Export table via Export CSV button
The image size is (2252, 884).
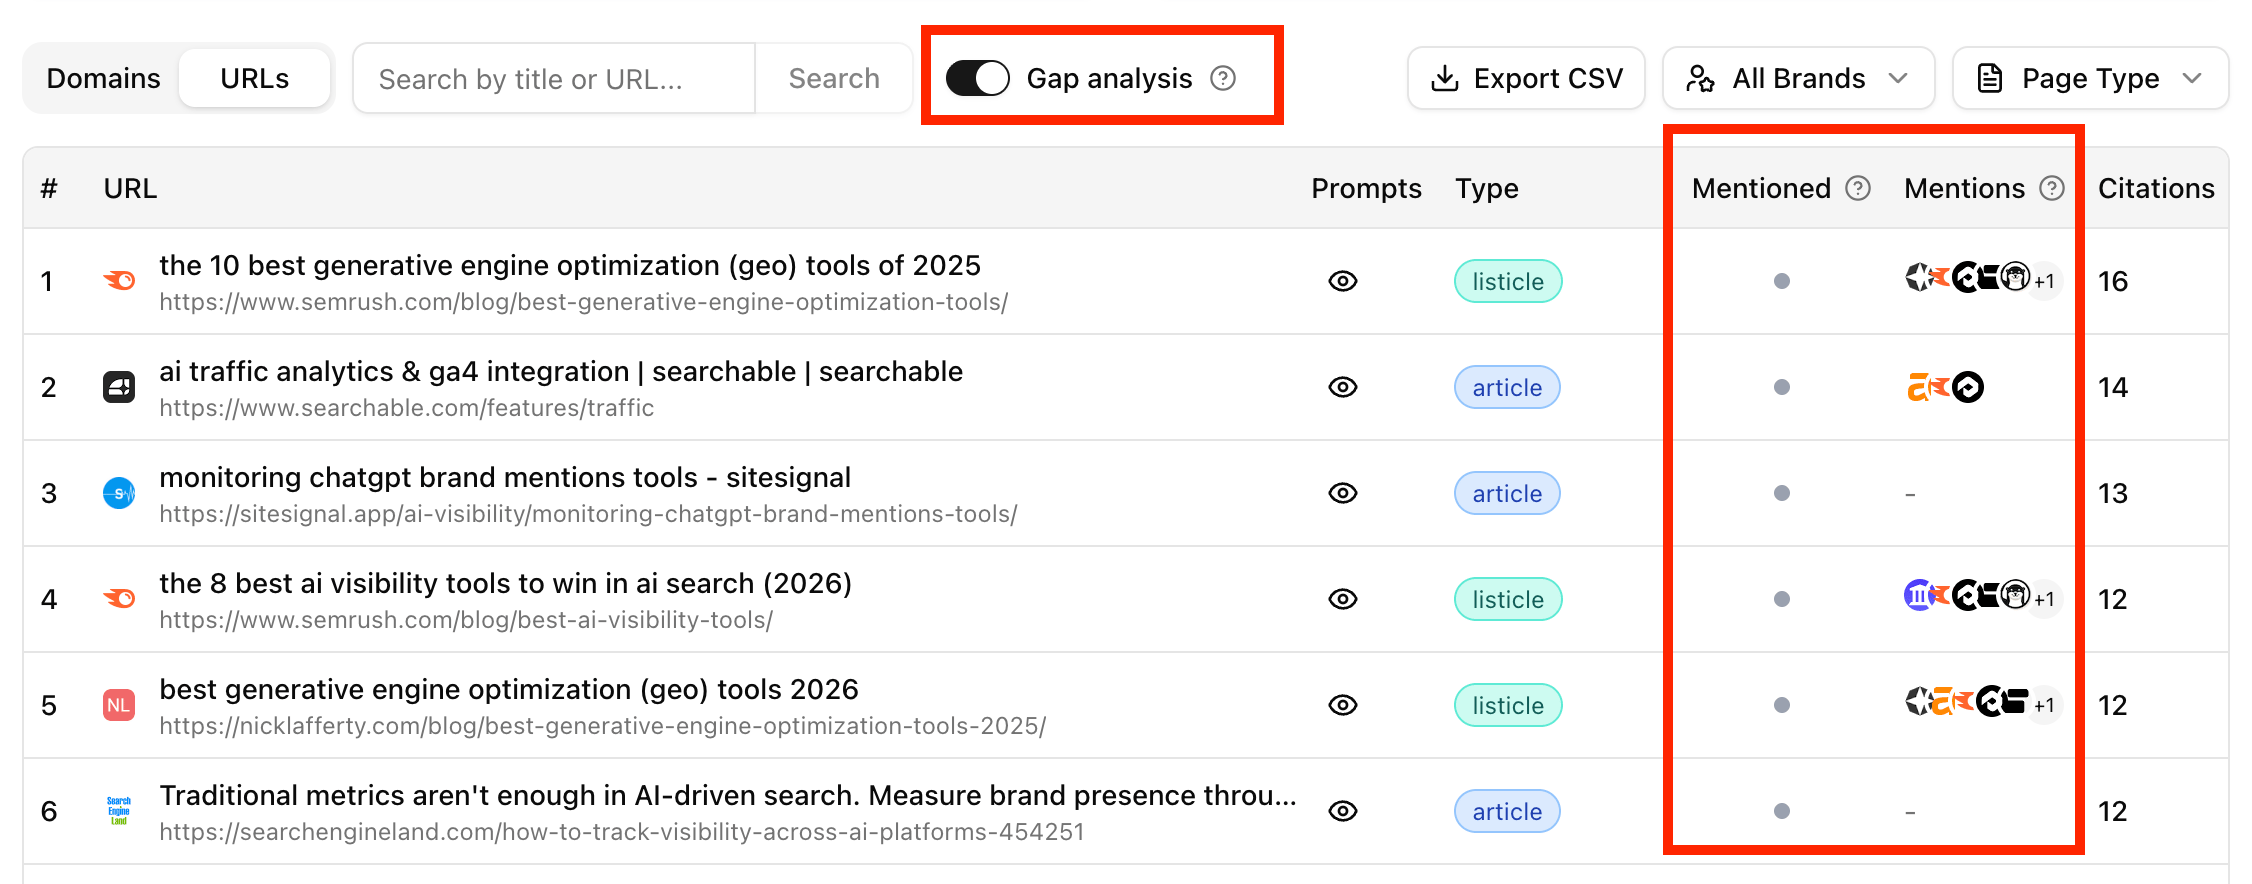tap(1526, 78)
